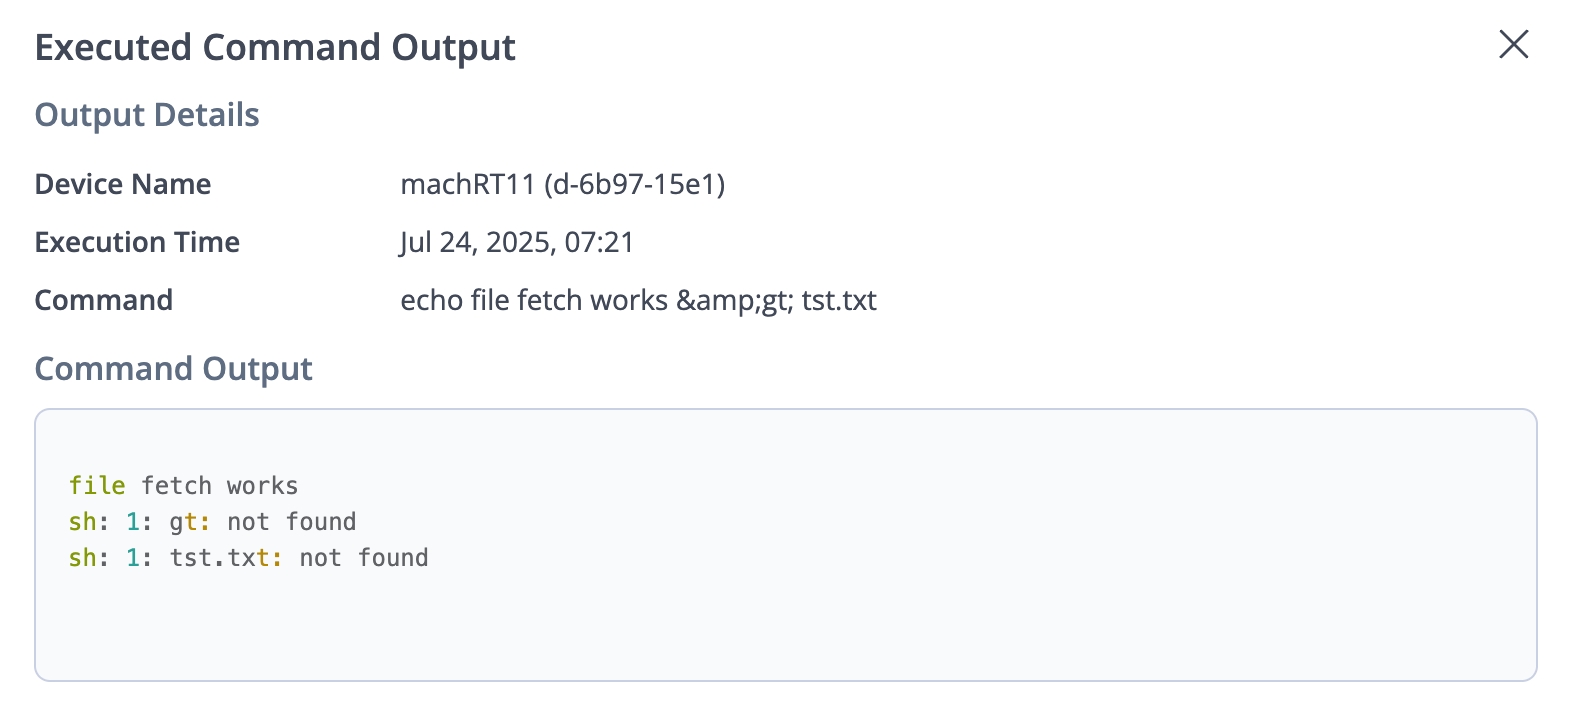1570x708 pixels.
Task: Click the Command field label
Action: click(104, 300)
